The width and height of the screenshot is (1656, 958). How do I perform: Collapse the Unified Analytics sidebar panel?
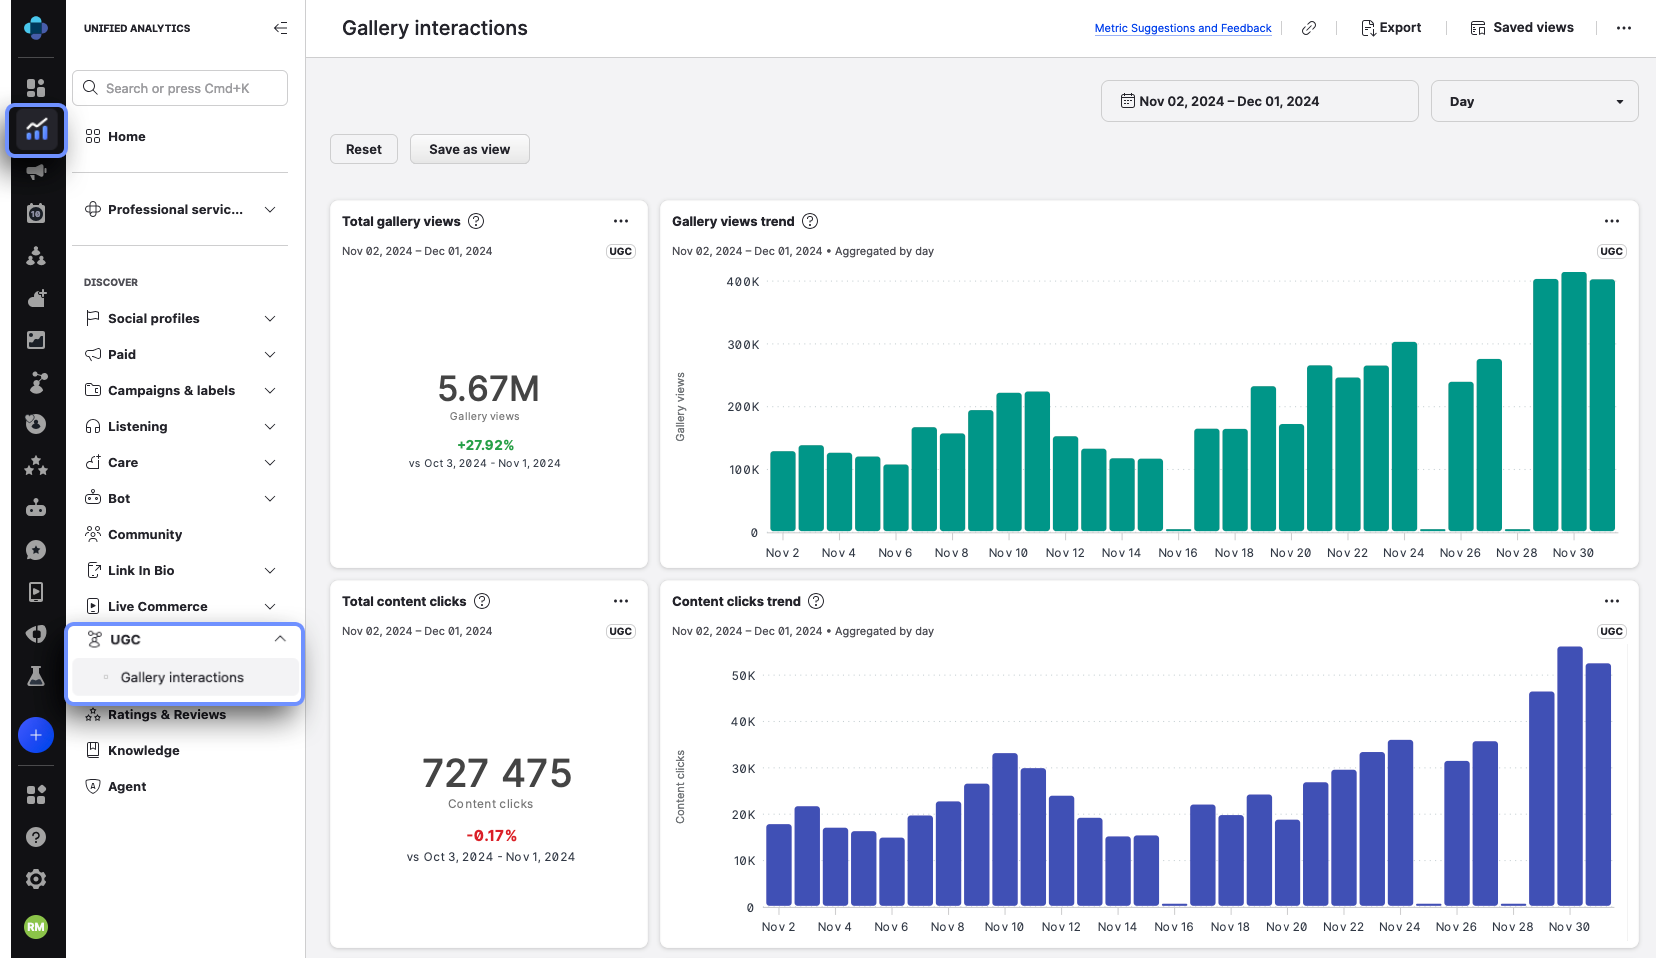coord(280,28)
